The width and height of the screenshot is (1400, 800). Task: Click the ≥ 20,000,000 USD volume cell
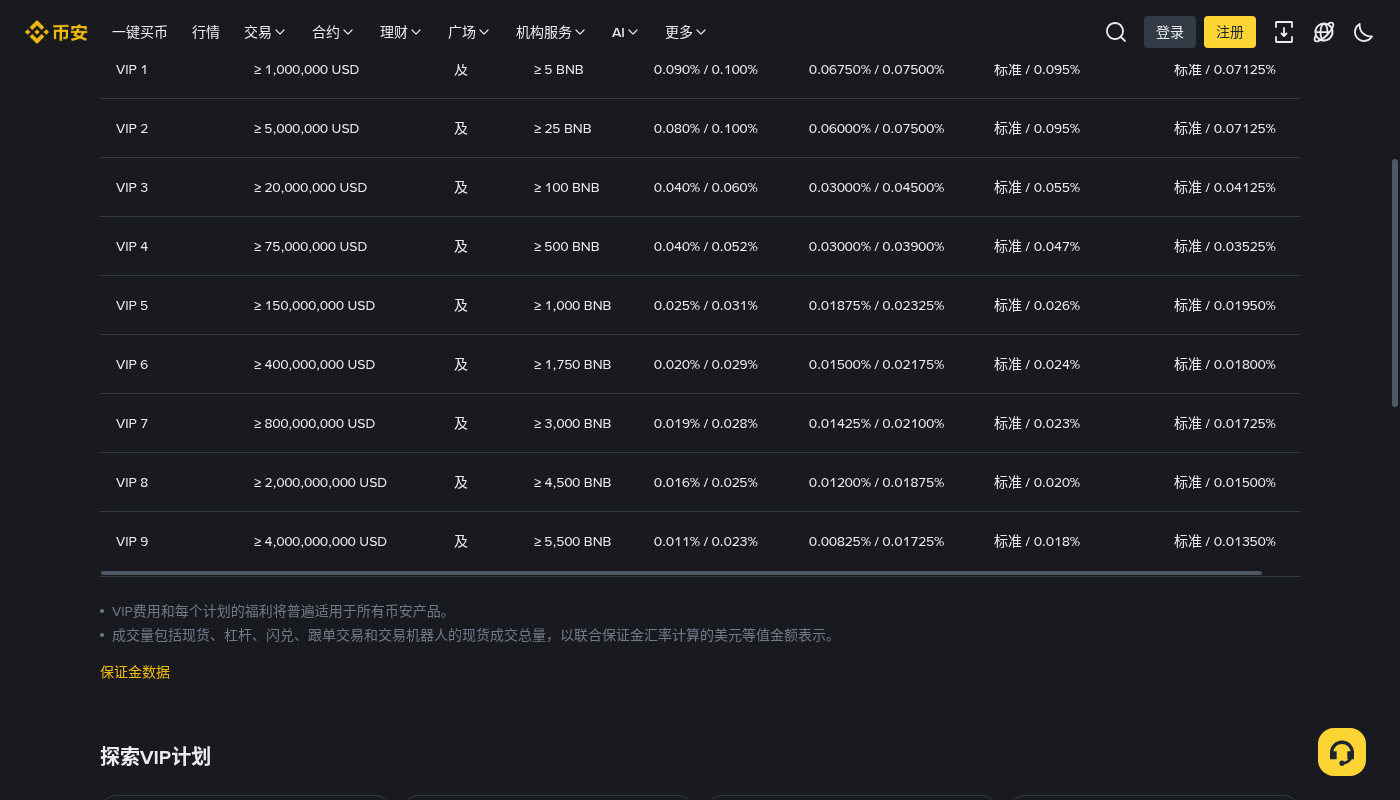pos(311,187)
